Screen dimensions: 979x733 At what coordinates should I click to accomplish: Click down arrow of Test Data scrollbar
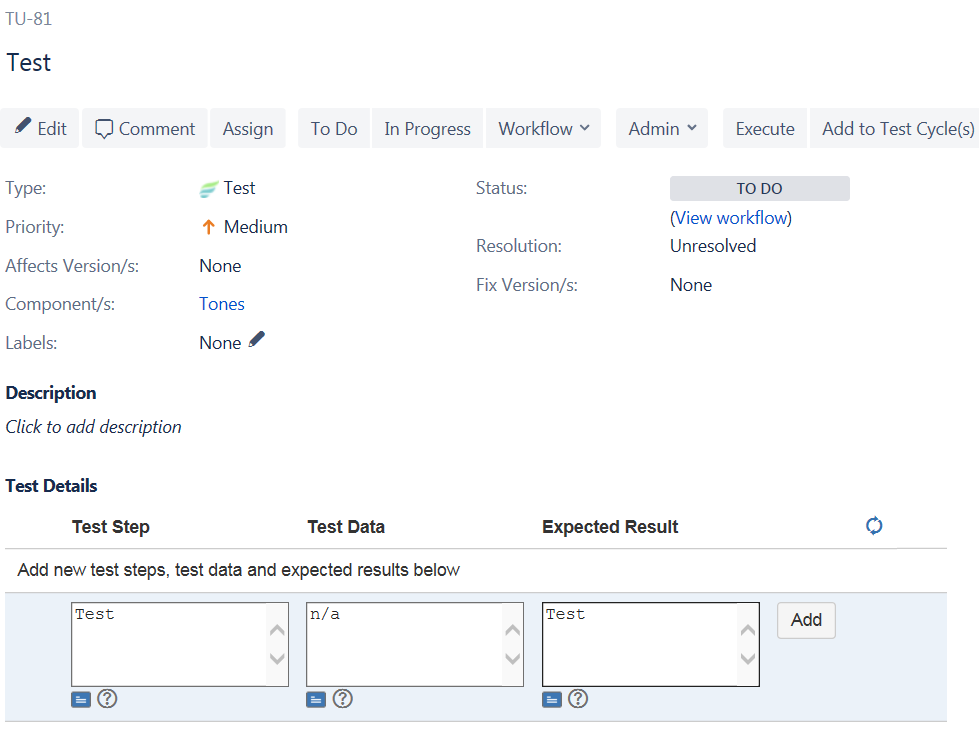[x=513, y=658]
